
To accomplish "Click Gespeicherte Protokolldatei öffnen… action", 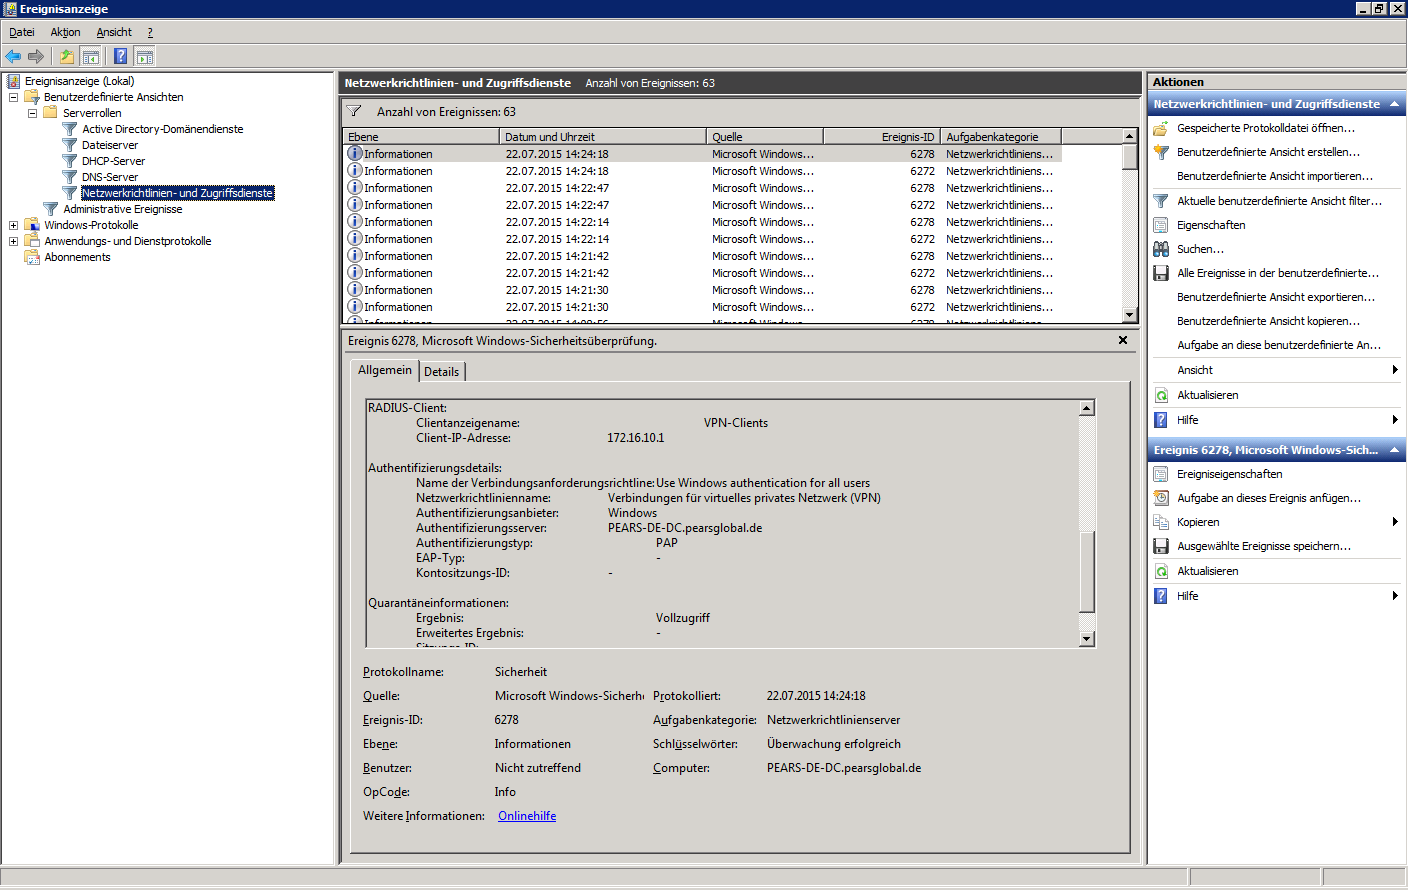I will (1265, 128).
